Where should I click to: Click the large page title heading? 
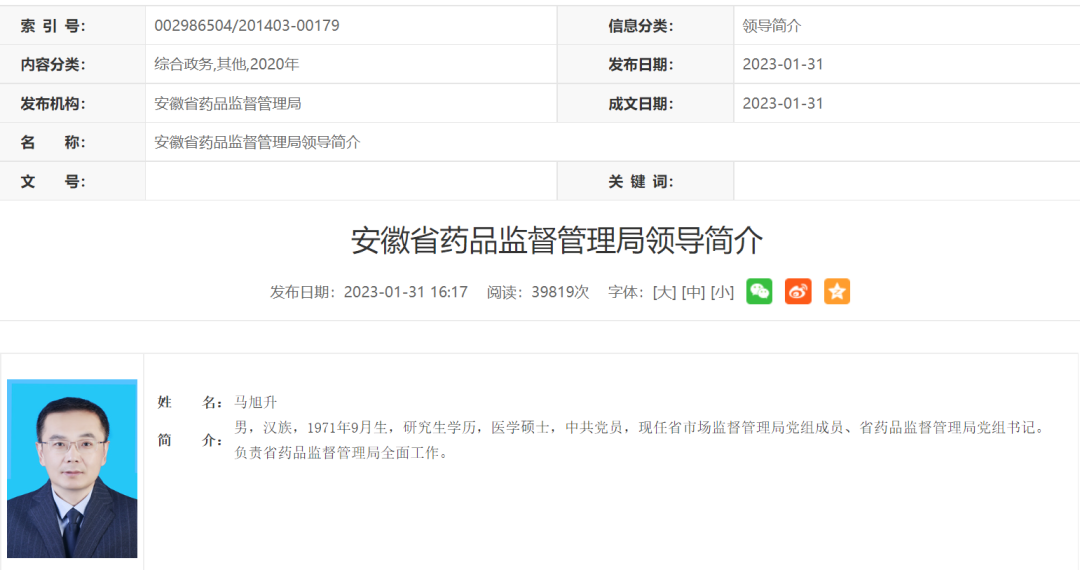tap(557, 240)
